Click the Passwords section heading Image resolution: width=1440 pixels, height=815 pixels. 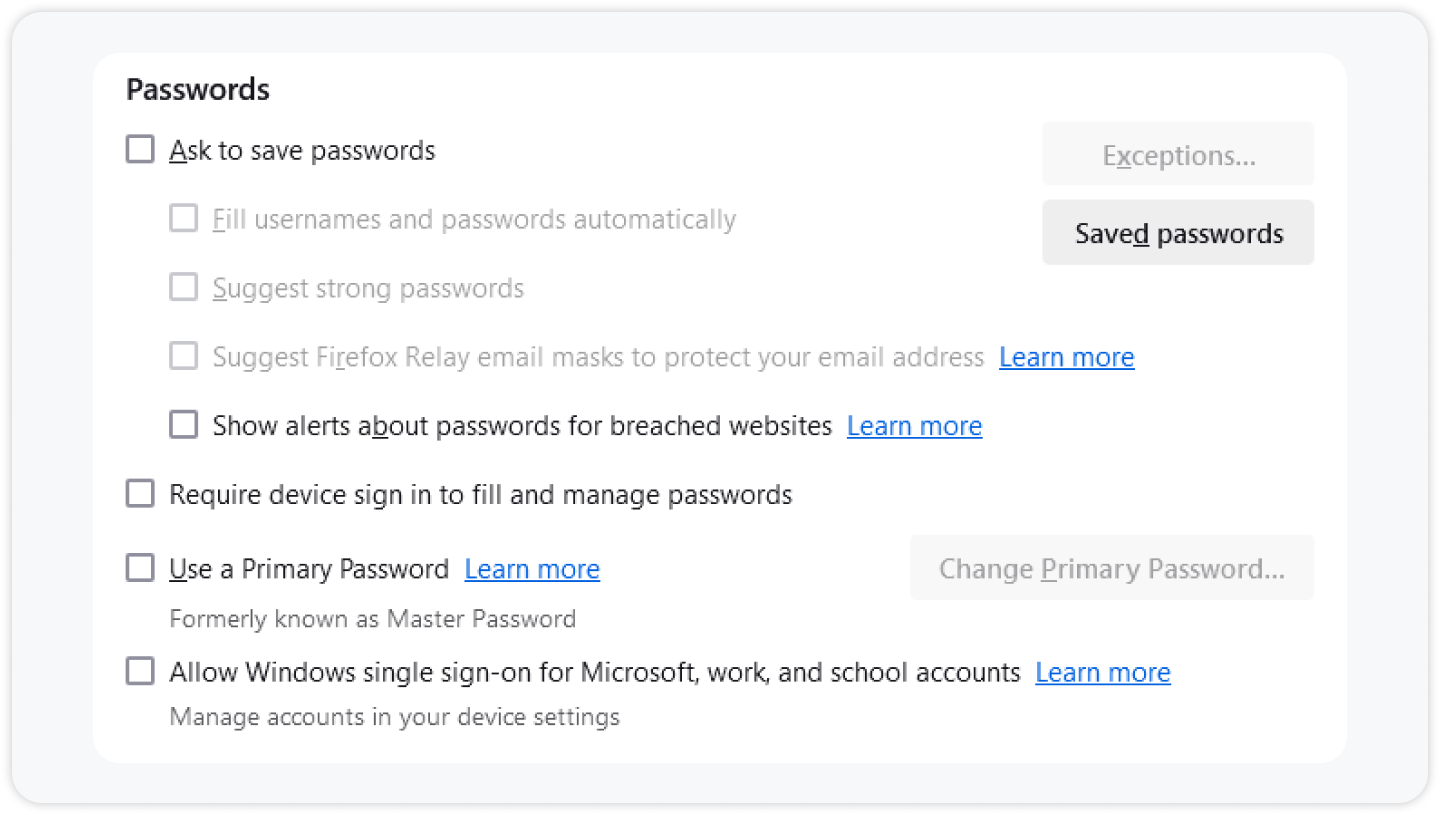(197, 89)
